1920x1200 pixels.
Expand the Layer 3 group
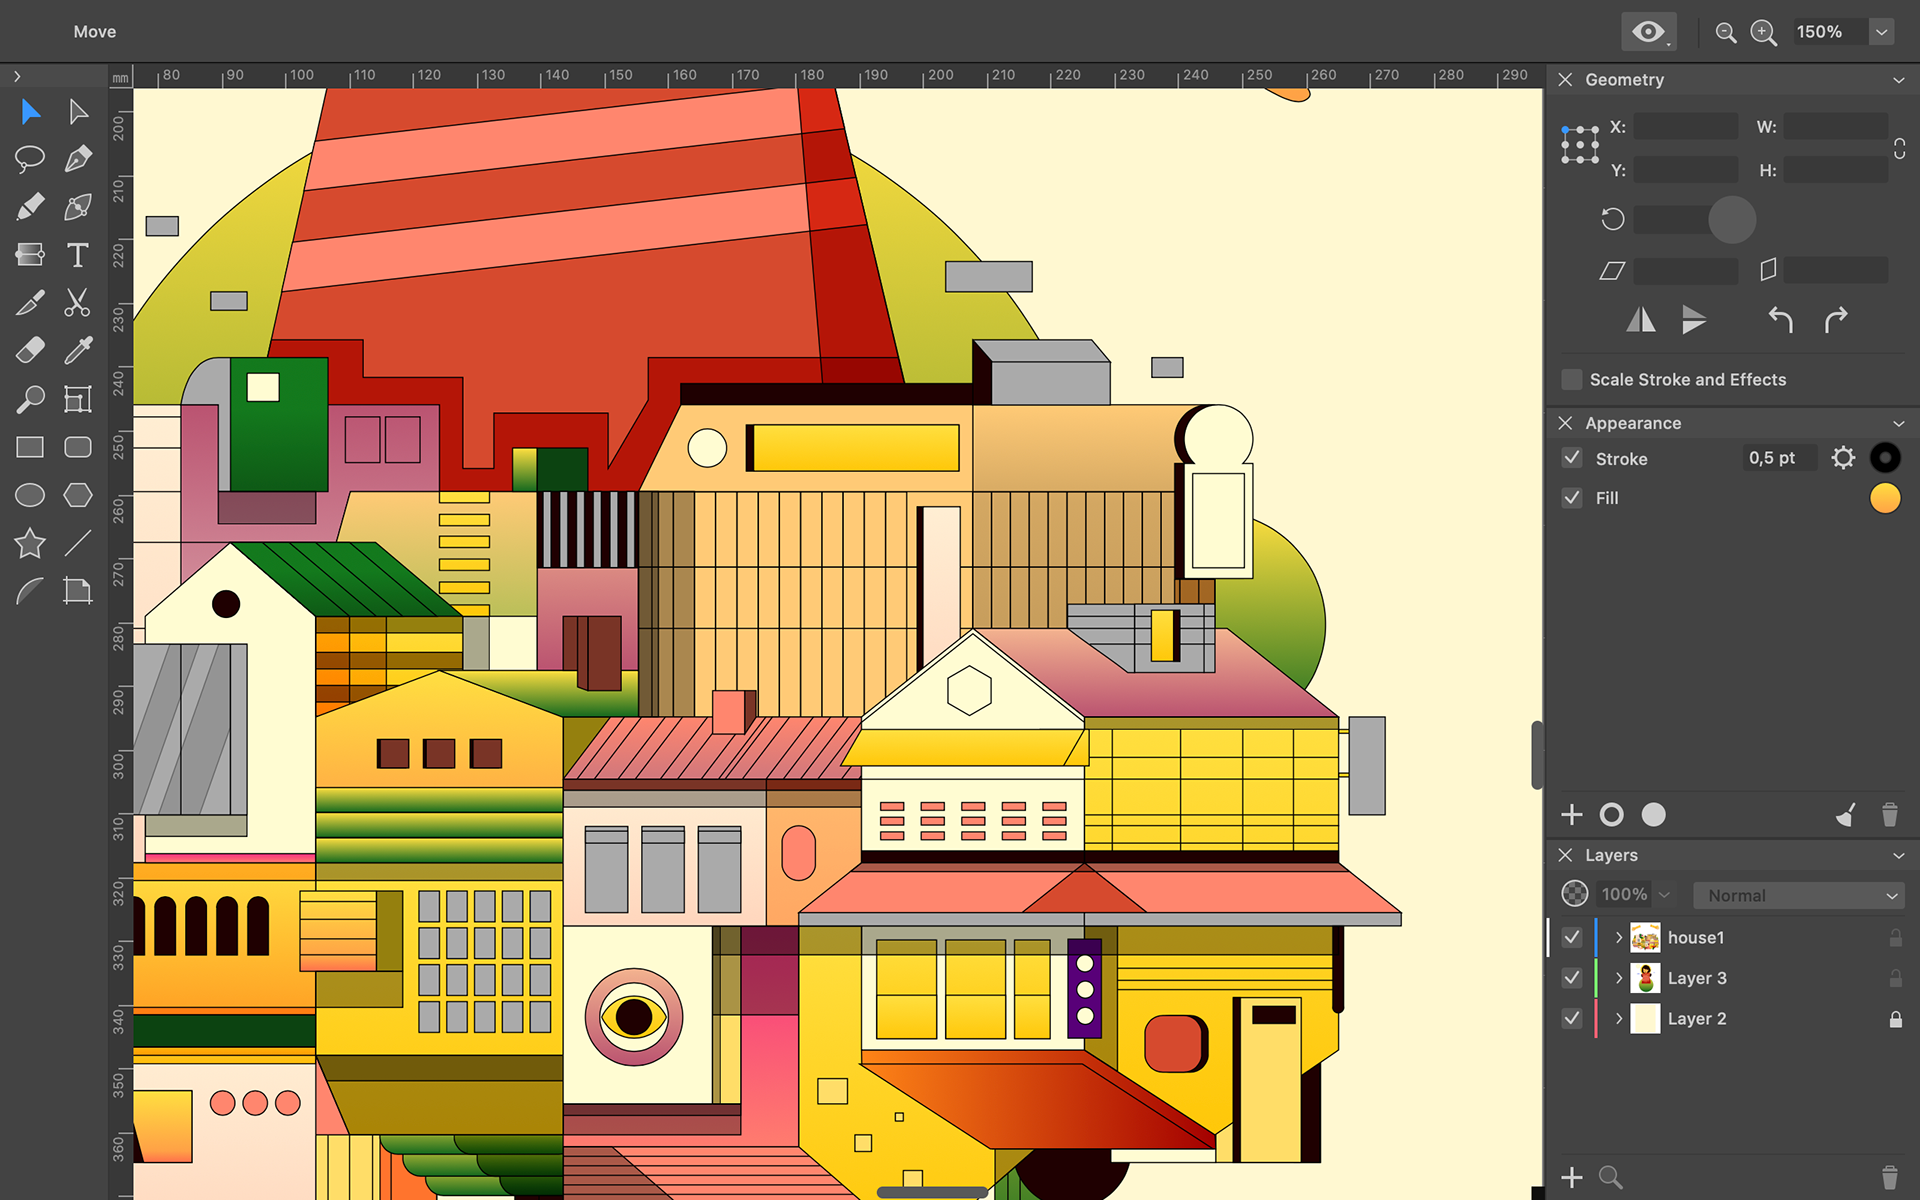[x=1618, y=978]
